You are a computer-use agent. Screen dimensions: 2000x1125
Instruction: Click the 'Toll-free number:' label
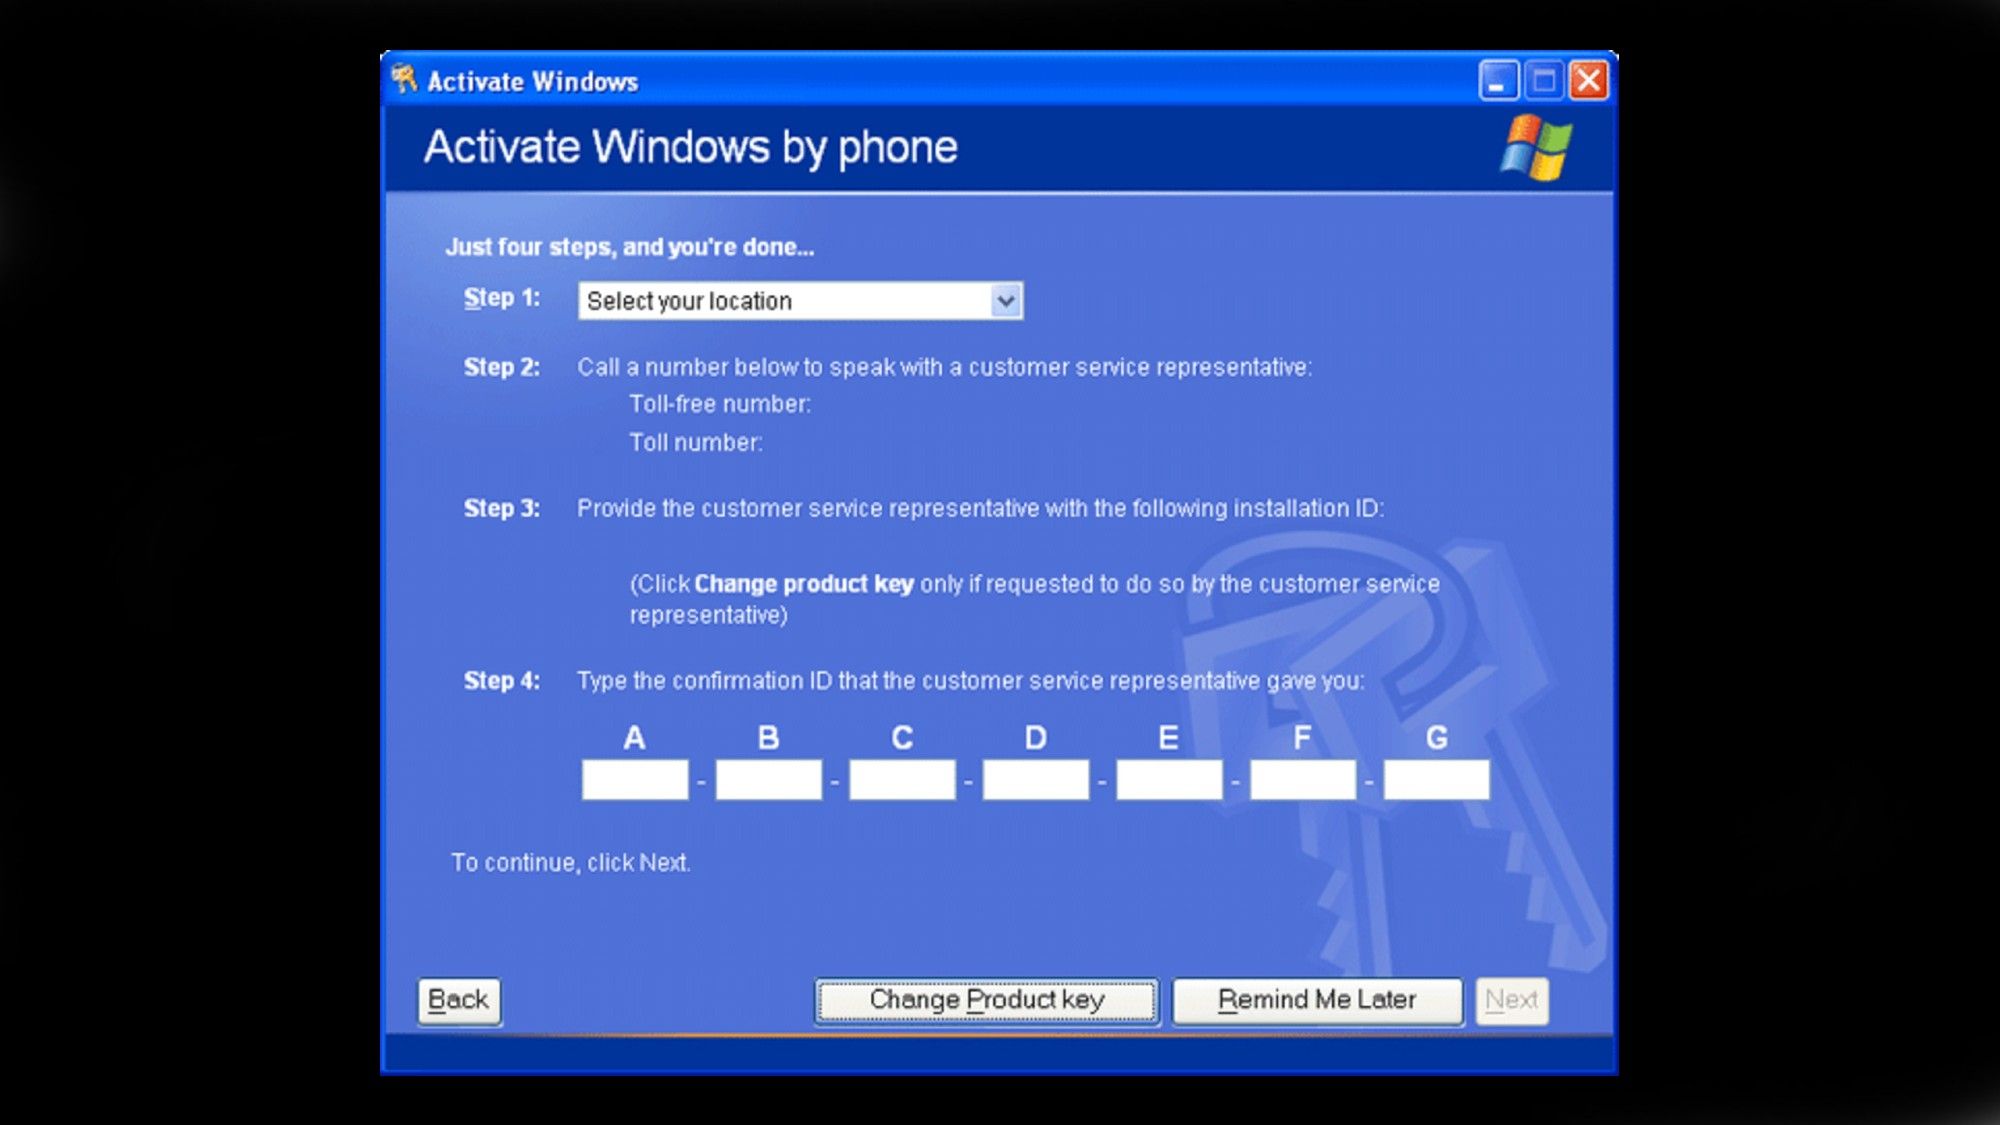click(x=720, y=404)
